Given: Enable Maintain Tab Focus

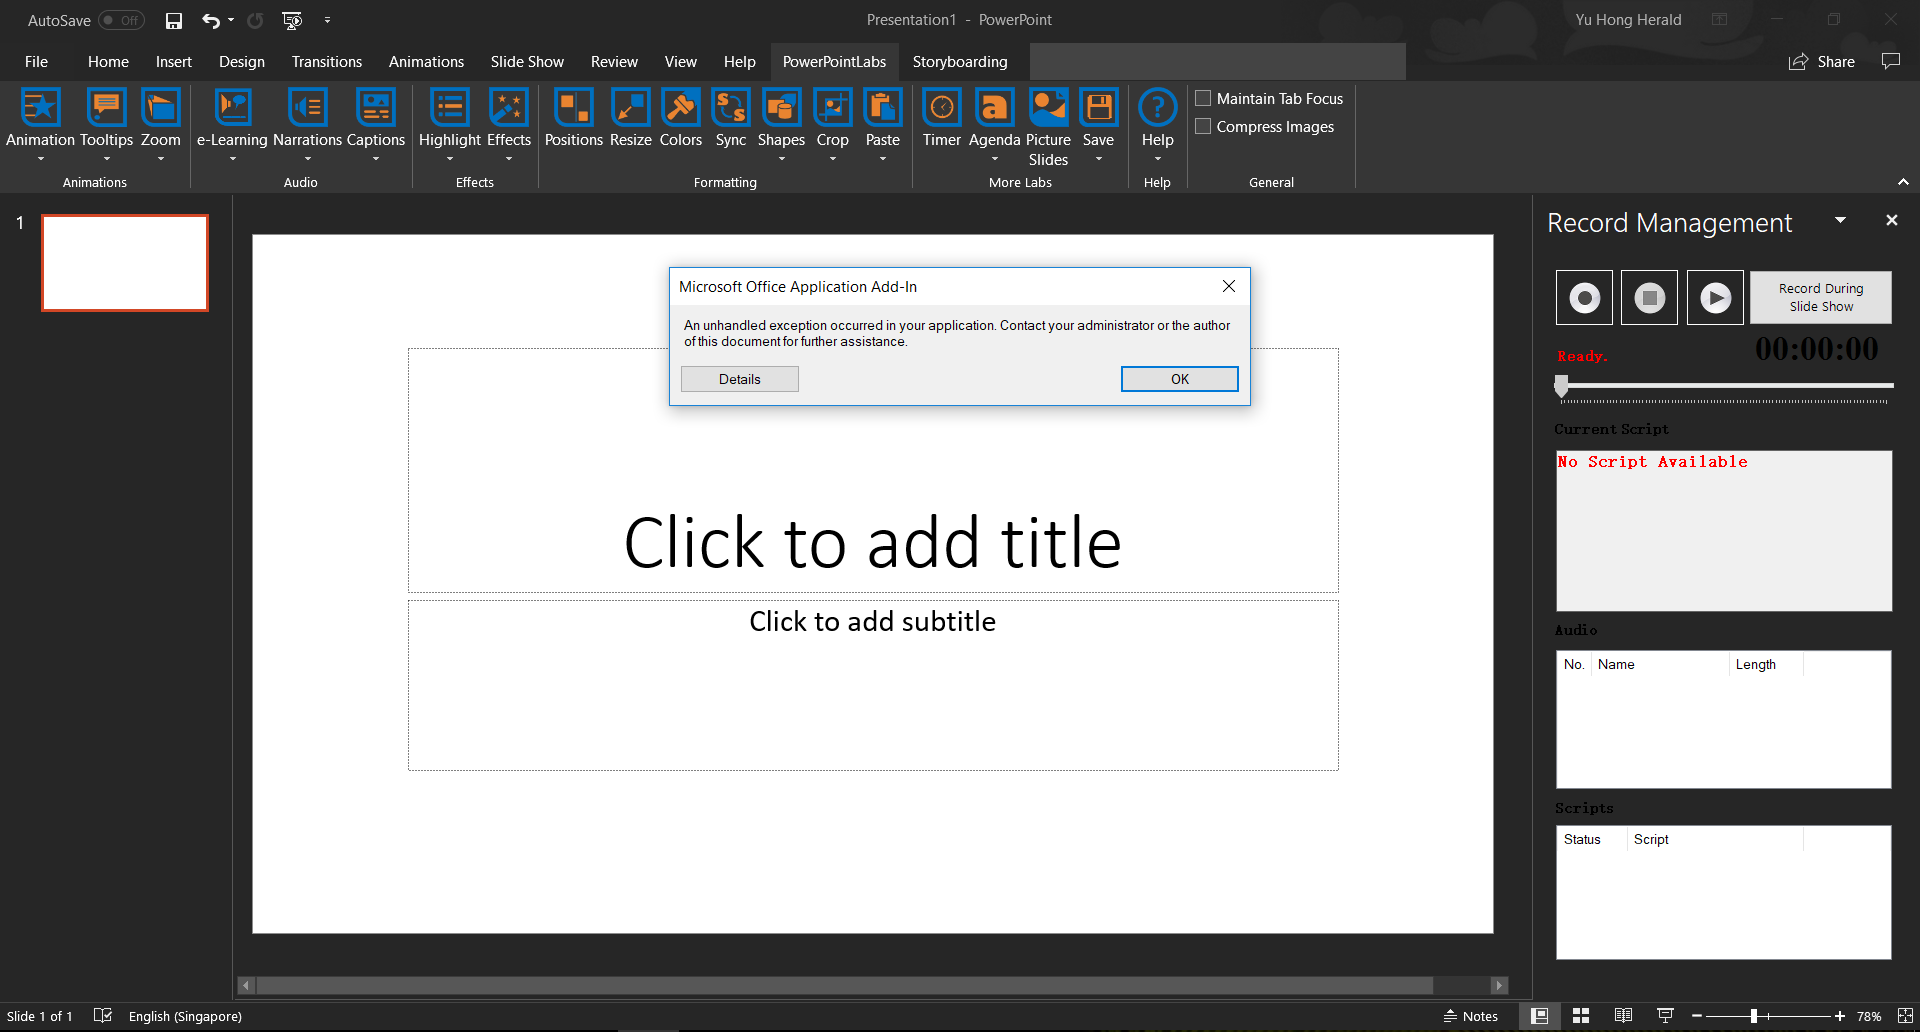Looking at the screenshot, I should click(1203, 98).
